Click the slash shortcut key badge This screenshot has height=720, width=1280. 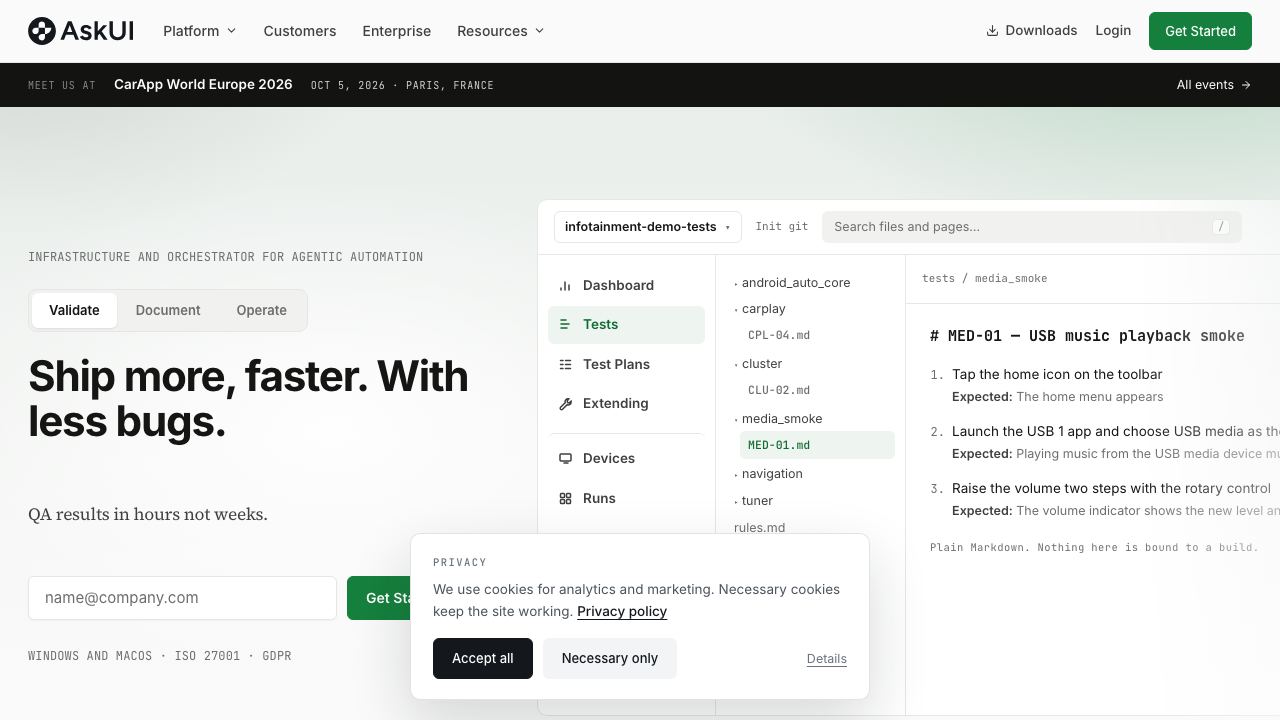pyautogui.click(x=1220, y=227)
